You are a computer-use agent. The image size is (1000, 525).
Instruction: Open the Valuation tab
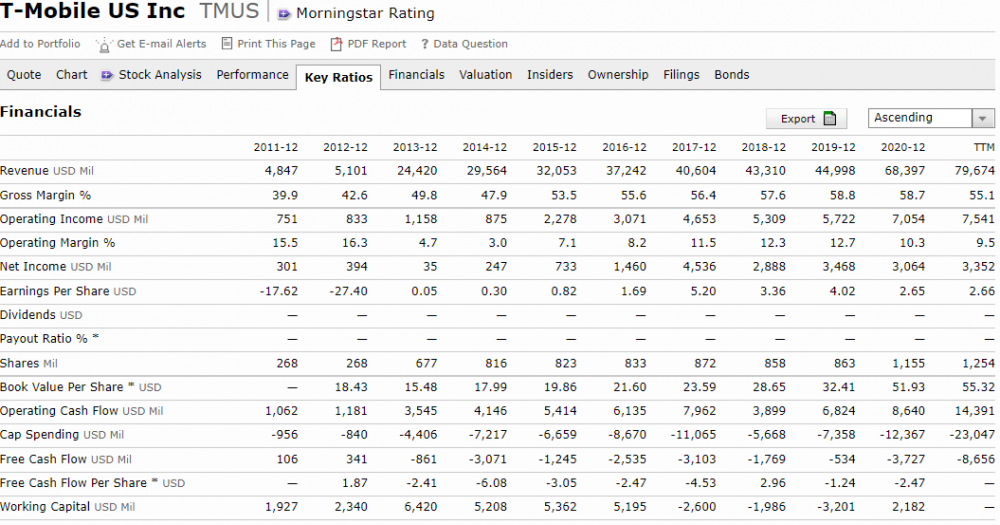pyautogui.click(x=485, y=75)
